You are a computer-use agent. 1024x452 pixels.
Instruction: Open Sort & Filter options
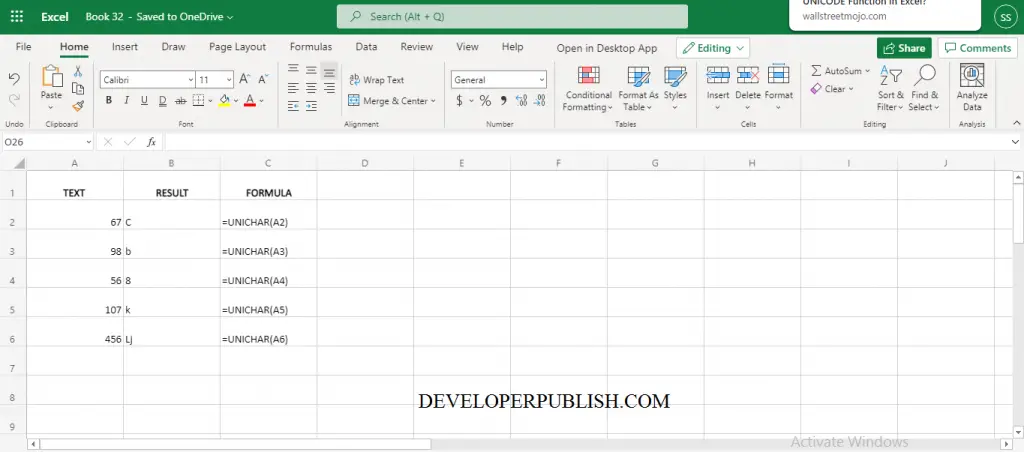[890, 88]
